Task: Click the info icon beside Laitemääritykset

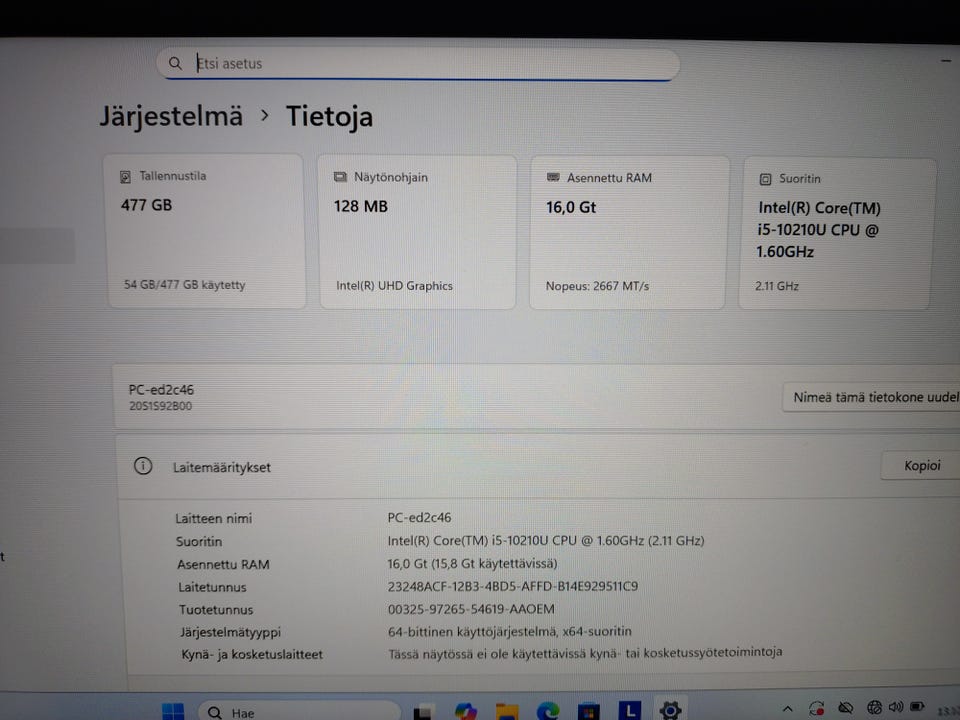Action: pos(143,467)
